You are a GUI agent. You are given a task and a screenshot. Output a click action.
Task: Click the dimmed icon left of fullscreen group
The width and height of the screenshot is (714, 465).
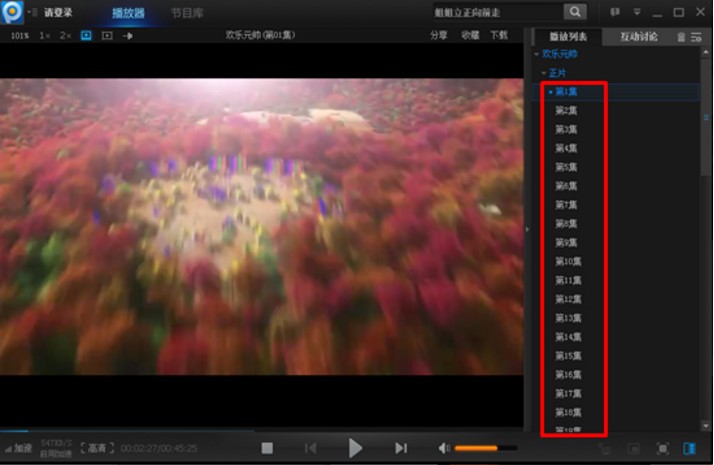click(604, 449)
